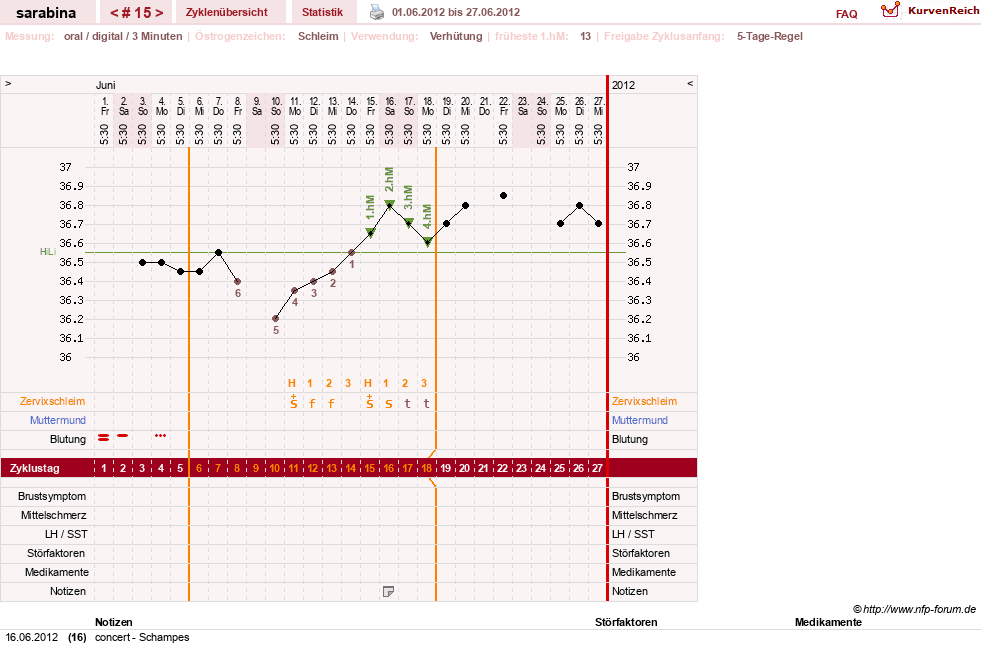Click the 1.hM green triangle marker
Screen dimensions: 981x661
pyautogui.click(x=370, y=233)
